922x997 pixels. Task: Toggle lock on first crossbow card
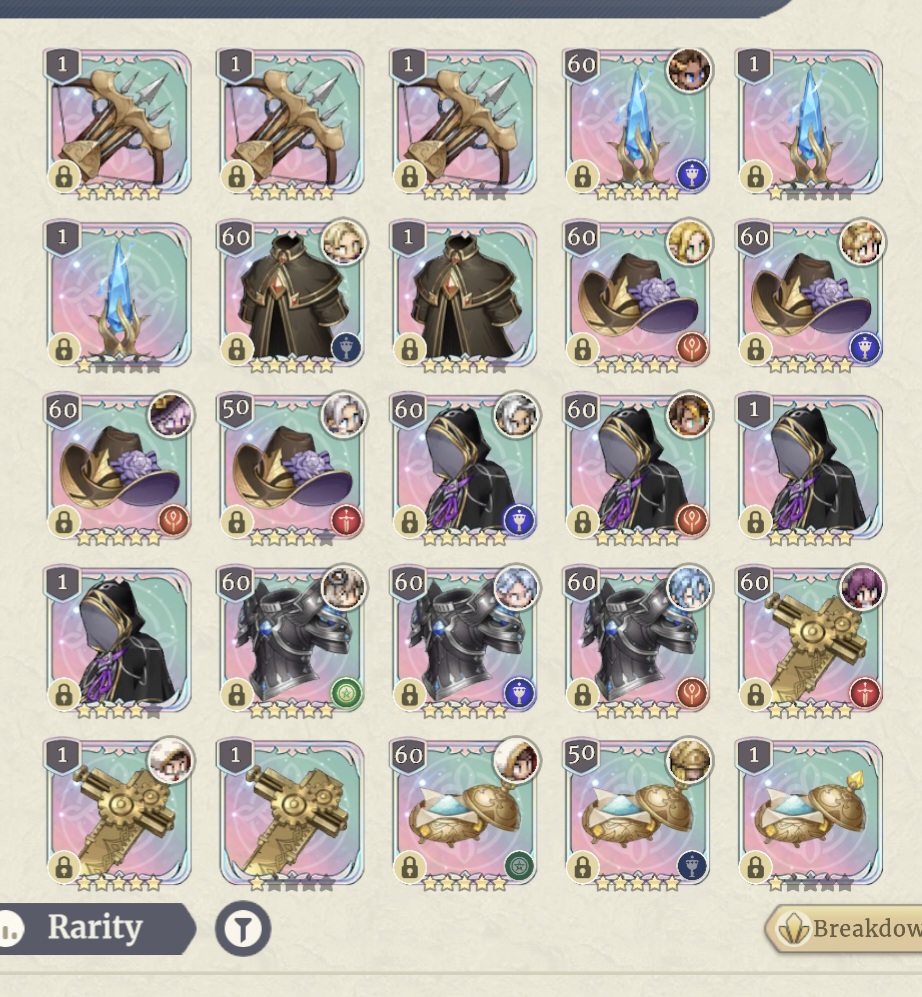coord(64,176)
